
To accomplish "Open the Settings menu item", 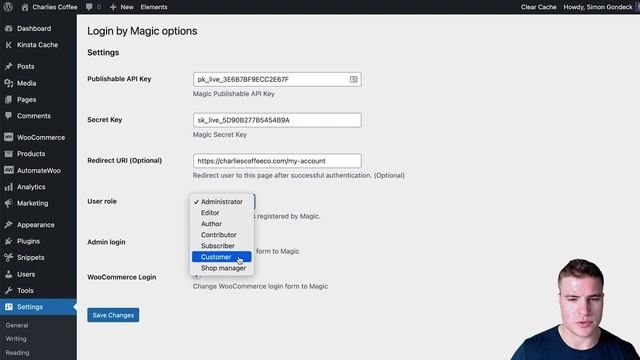I will coord(38,307).
